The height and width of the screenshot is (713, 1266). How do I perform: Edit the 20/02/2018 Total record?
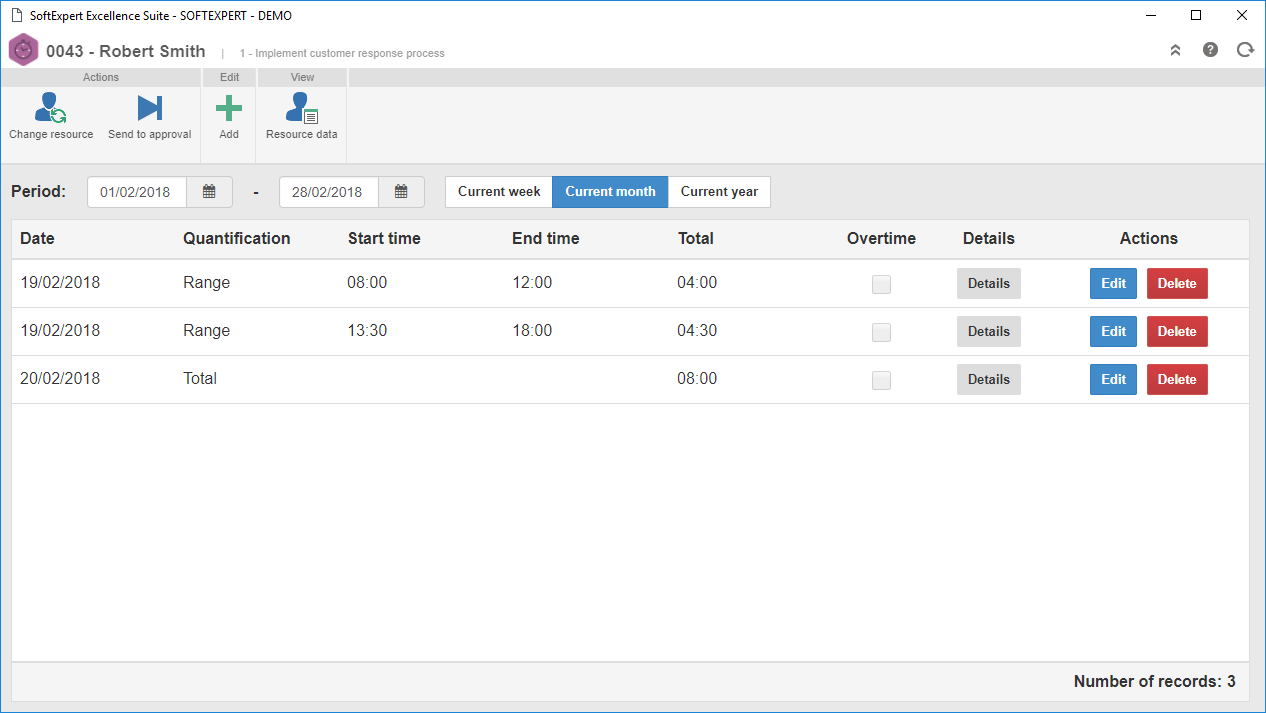(1113, 380)
